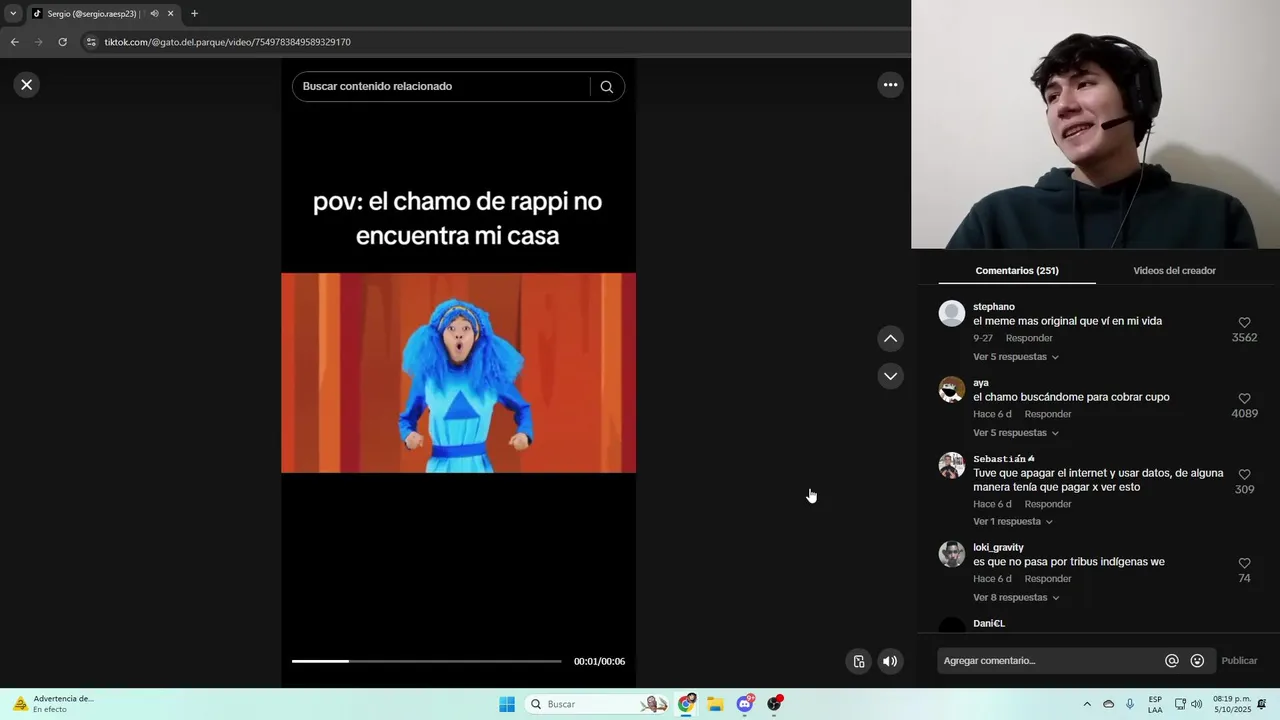
Task: Reply to stephano's comment via Responder
Action: pos(1029,338)
